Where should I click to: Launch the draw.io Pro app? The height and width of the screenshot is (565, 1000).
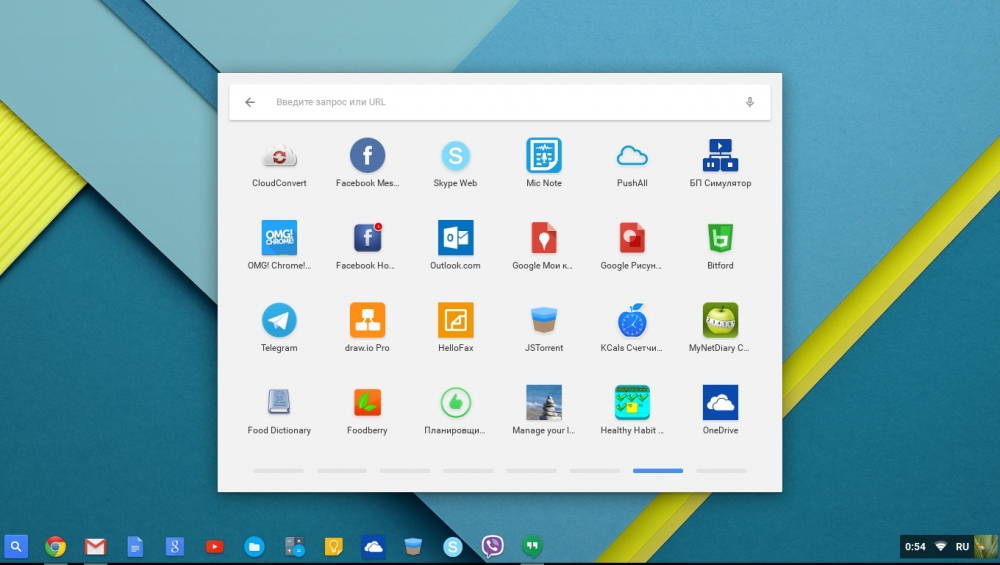point(367,321)
